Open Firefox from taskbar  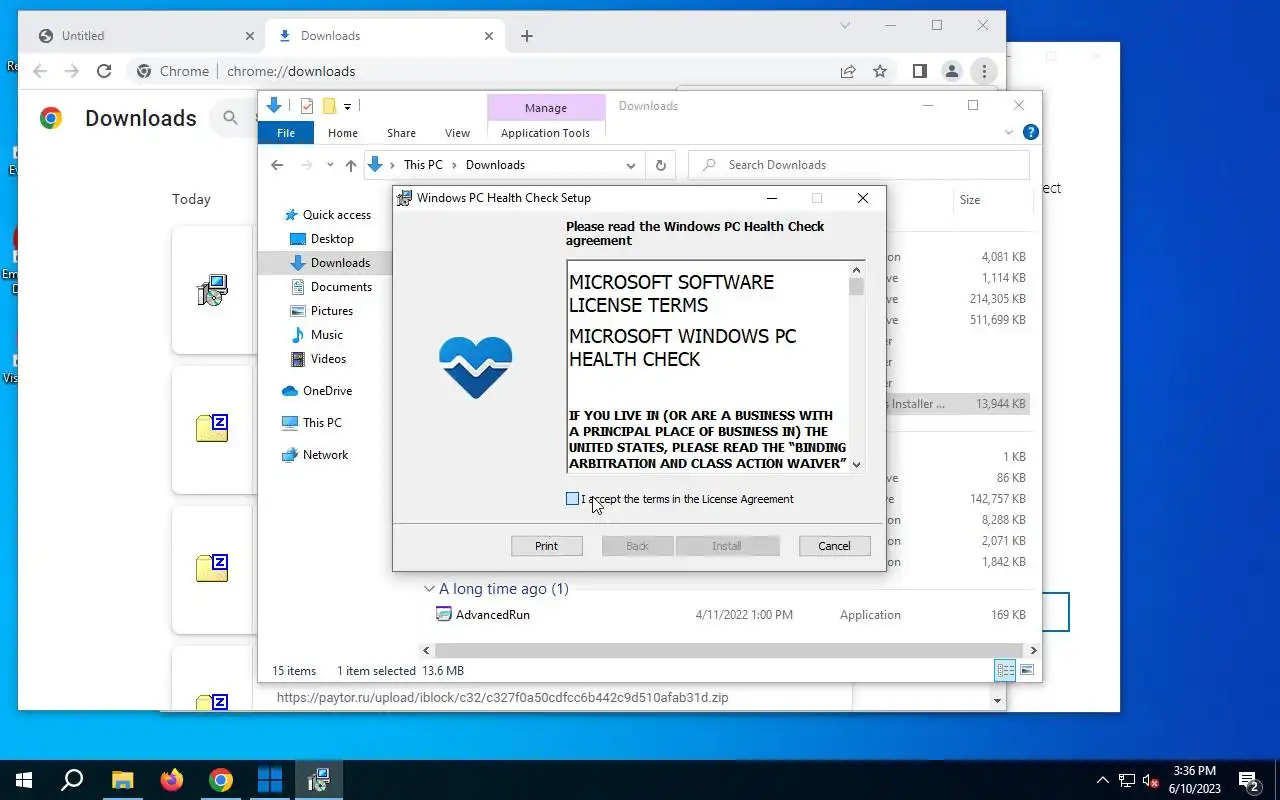pos(172,780)
